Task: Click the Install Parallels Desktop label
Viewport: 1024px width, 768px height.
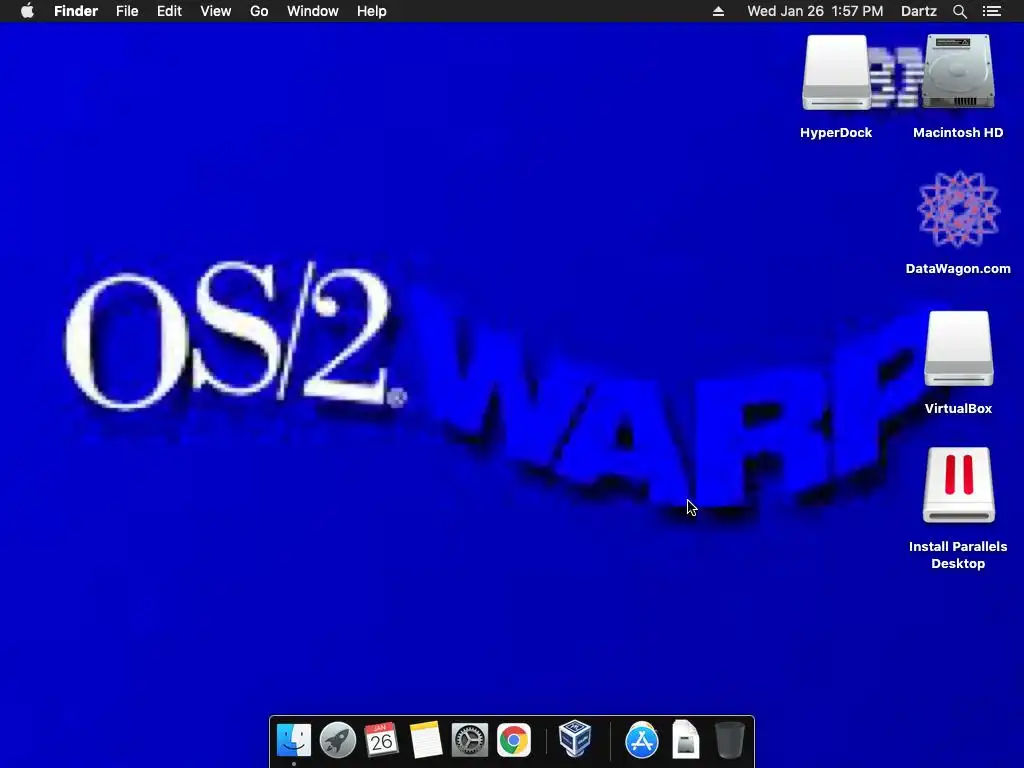Action: click(958, 555)
